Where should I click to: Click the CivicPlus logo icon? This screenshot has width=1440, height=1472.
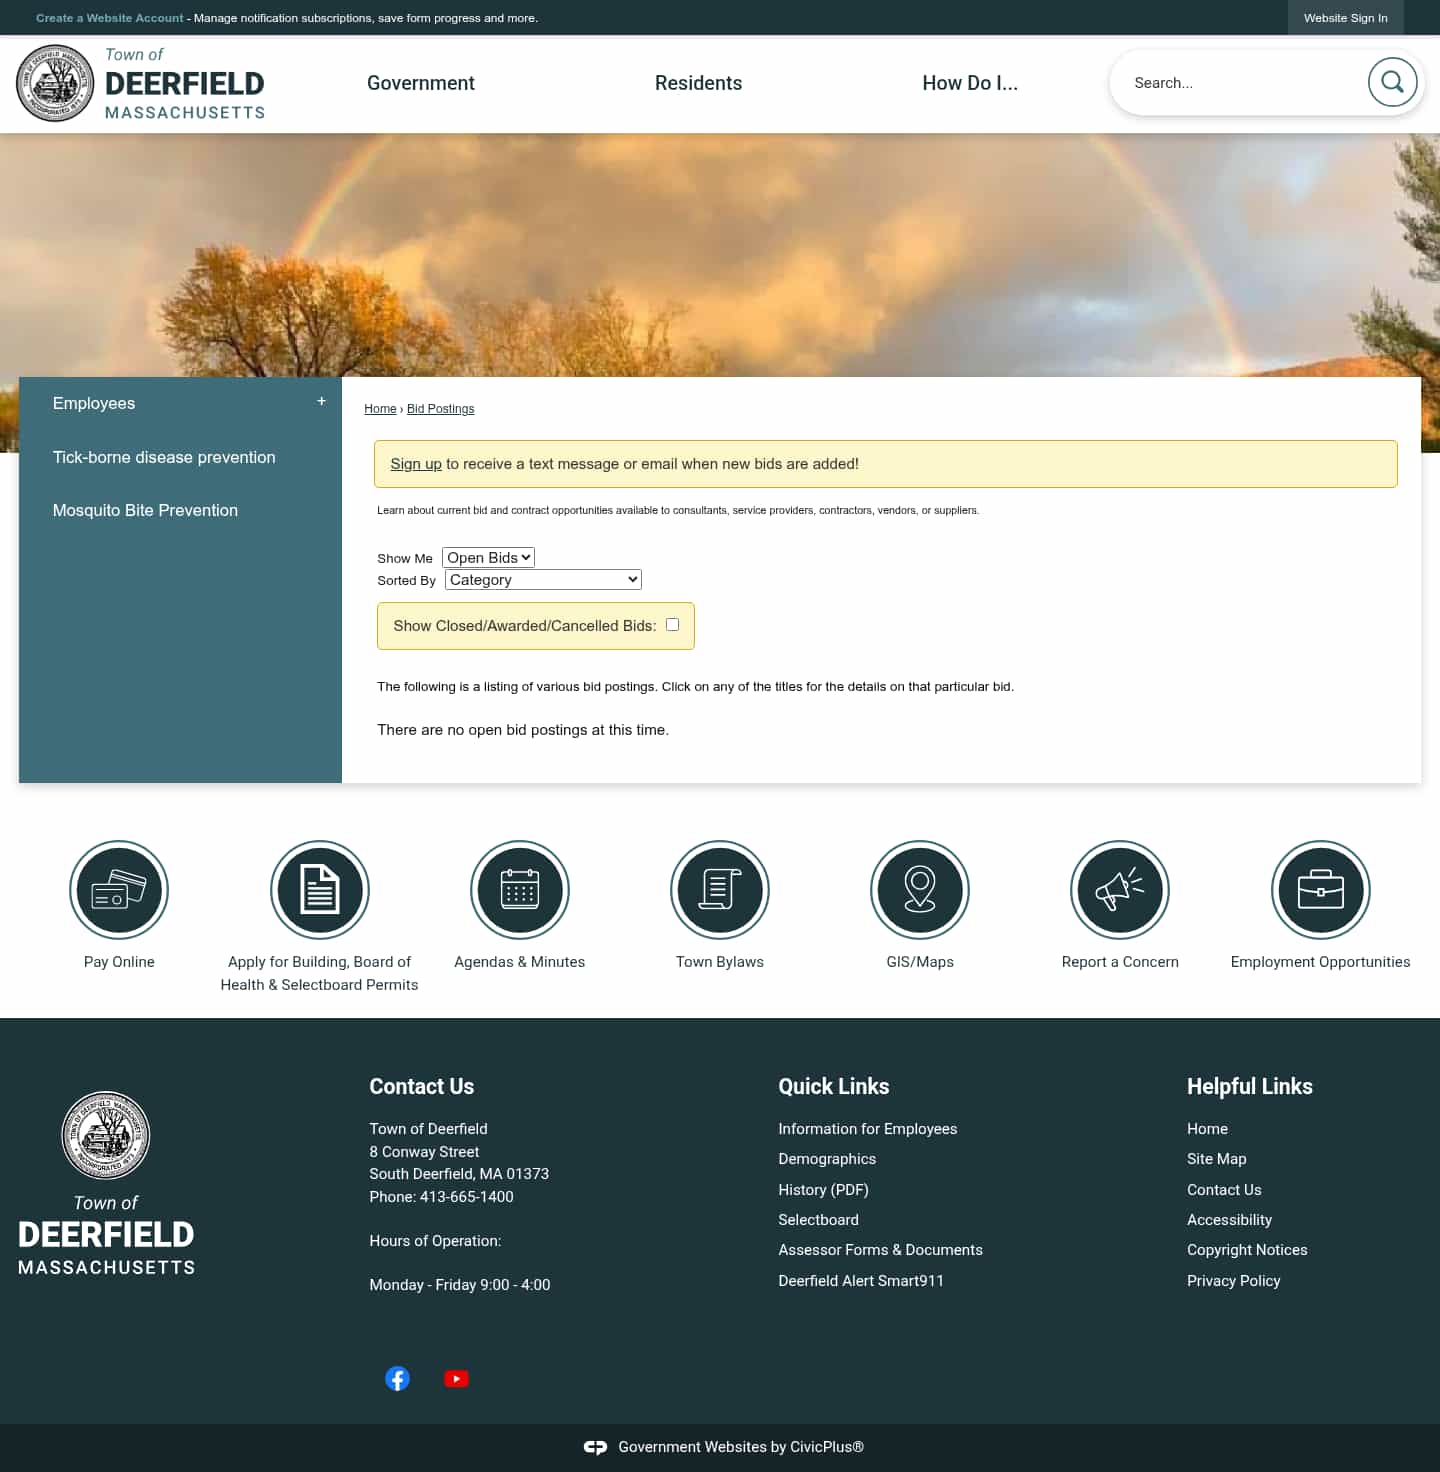595,1447
